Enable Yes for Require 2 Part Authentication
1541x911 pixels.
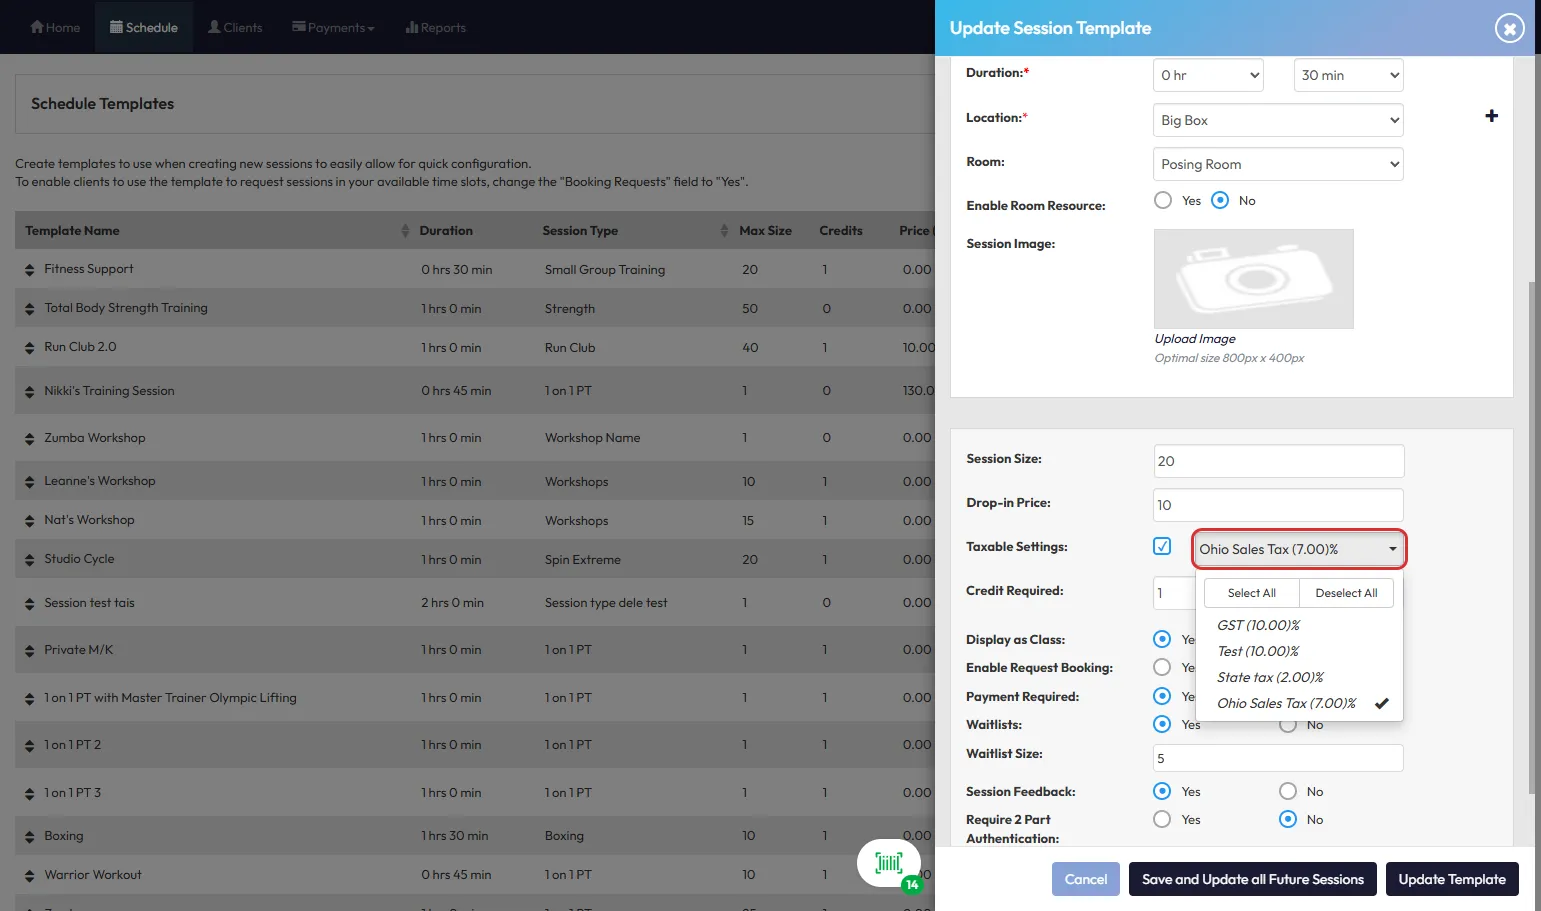coord(1162,819)
